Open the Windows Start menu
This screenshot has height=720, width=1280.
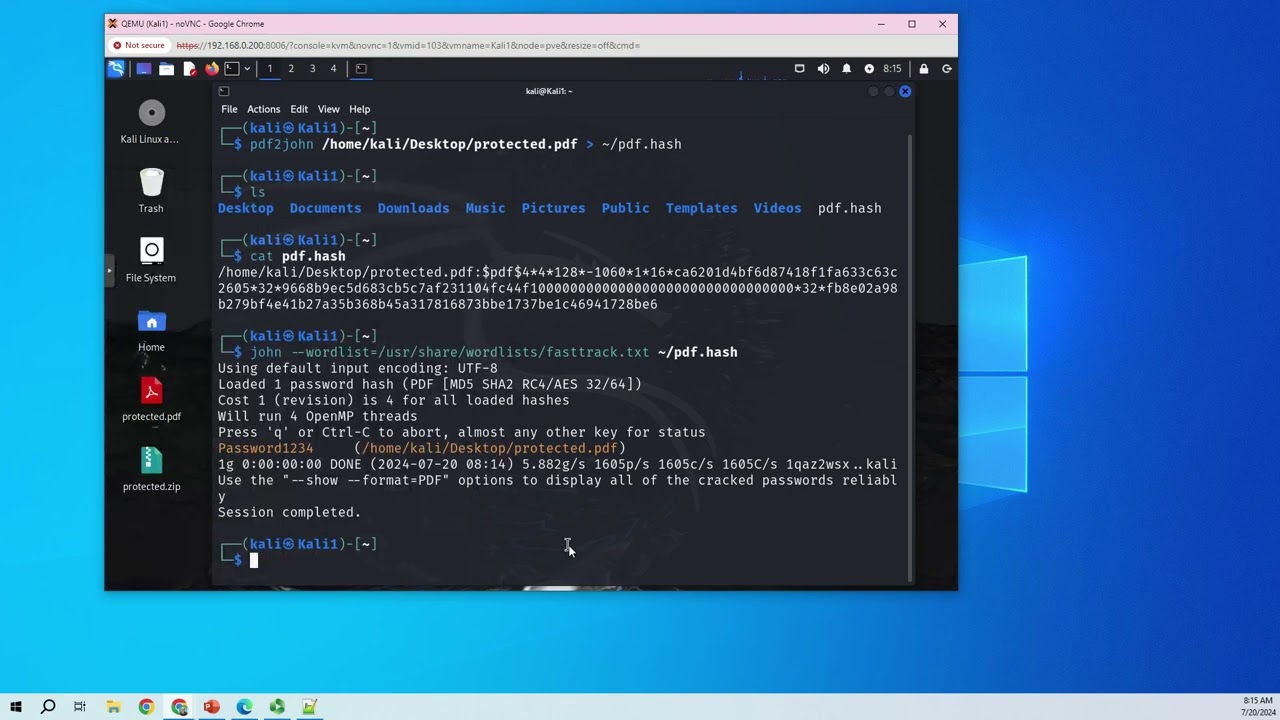[16, 707]
